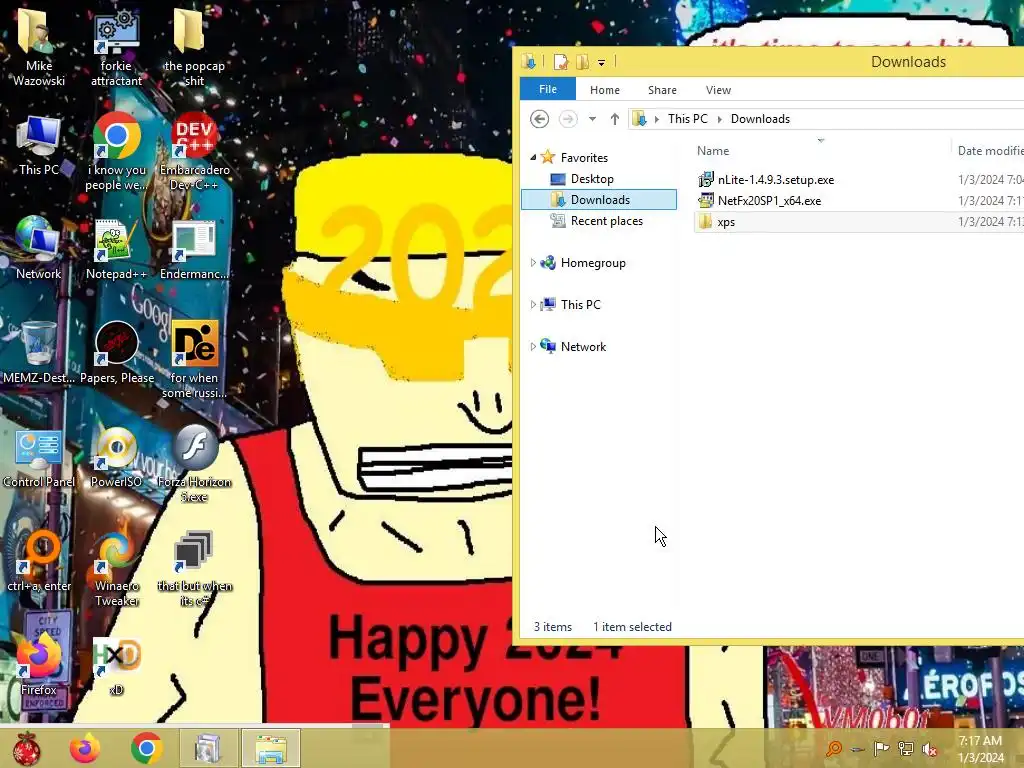Expand the chevron after This PC in address bar

pyautogui.click(x=720, y=119)
